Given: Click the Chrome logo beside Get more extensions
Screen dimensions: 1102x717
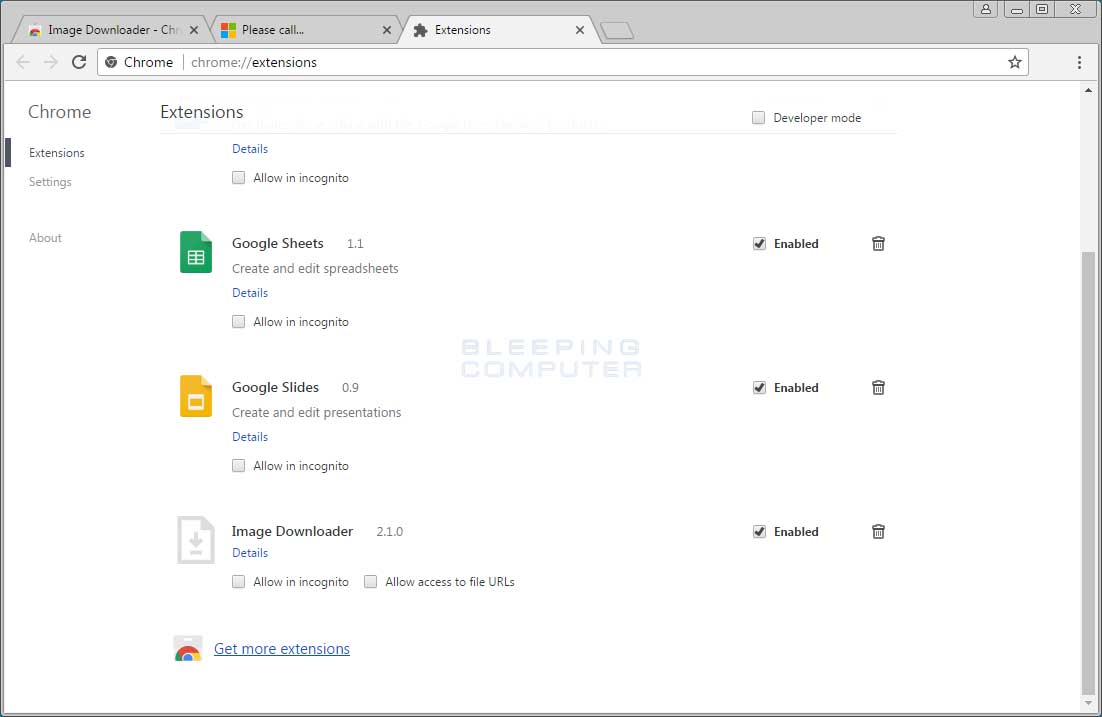Looking at the screenshot, I should pyautogui.click(x=188, y=648).
